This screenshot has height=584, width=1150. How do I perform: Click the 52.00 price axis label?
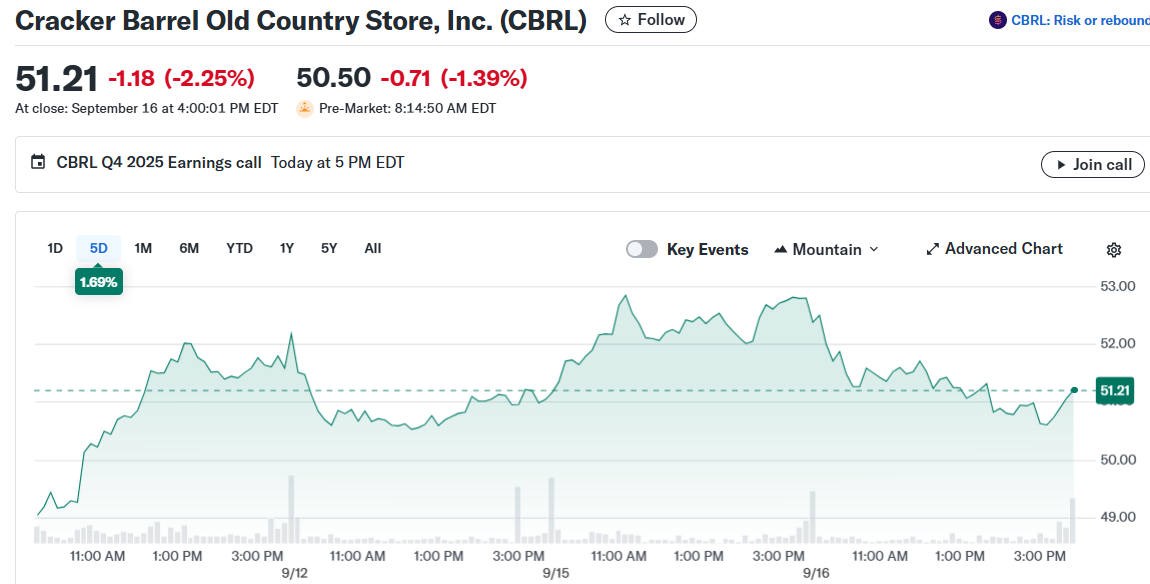1118,343
